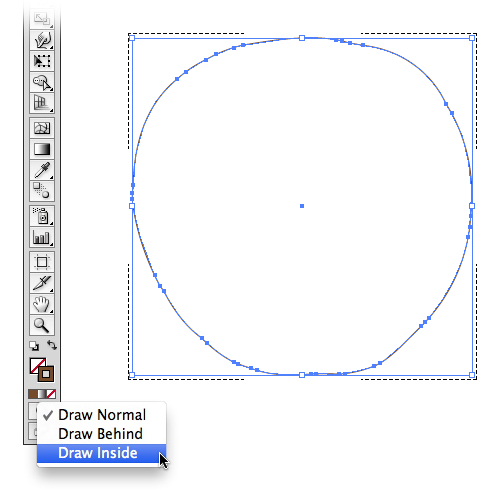Reset to default fill and stroke
The width and height of the screenshot is (500, 500).
[x=34, y=346]
